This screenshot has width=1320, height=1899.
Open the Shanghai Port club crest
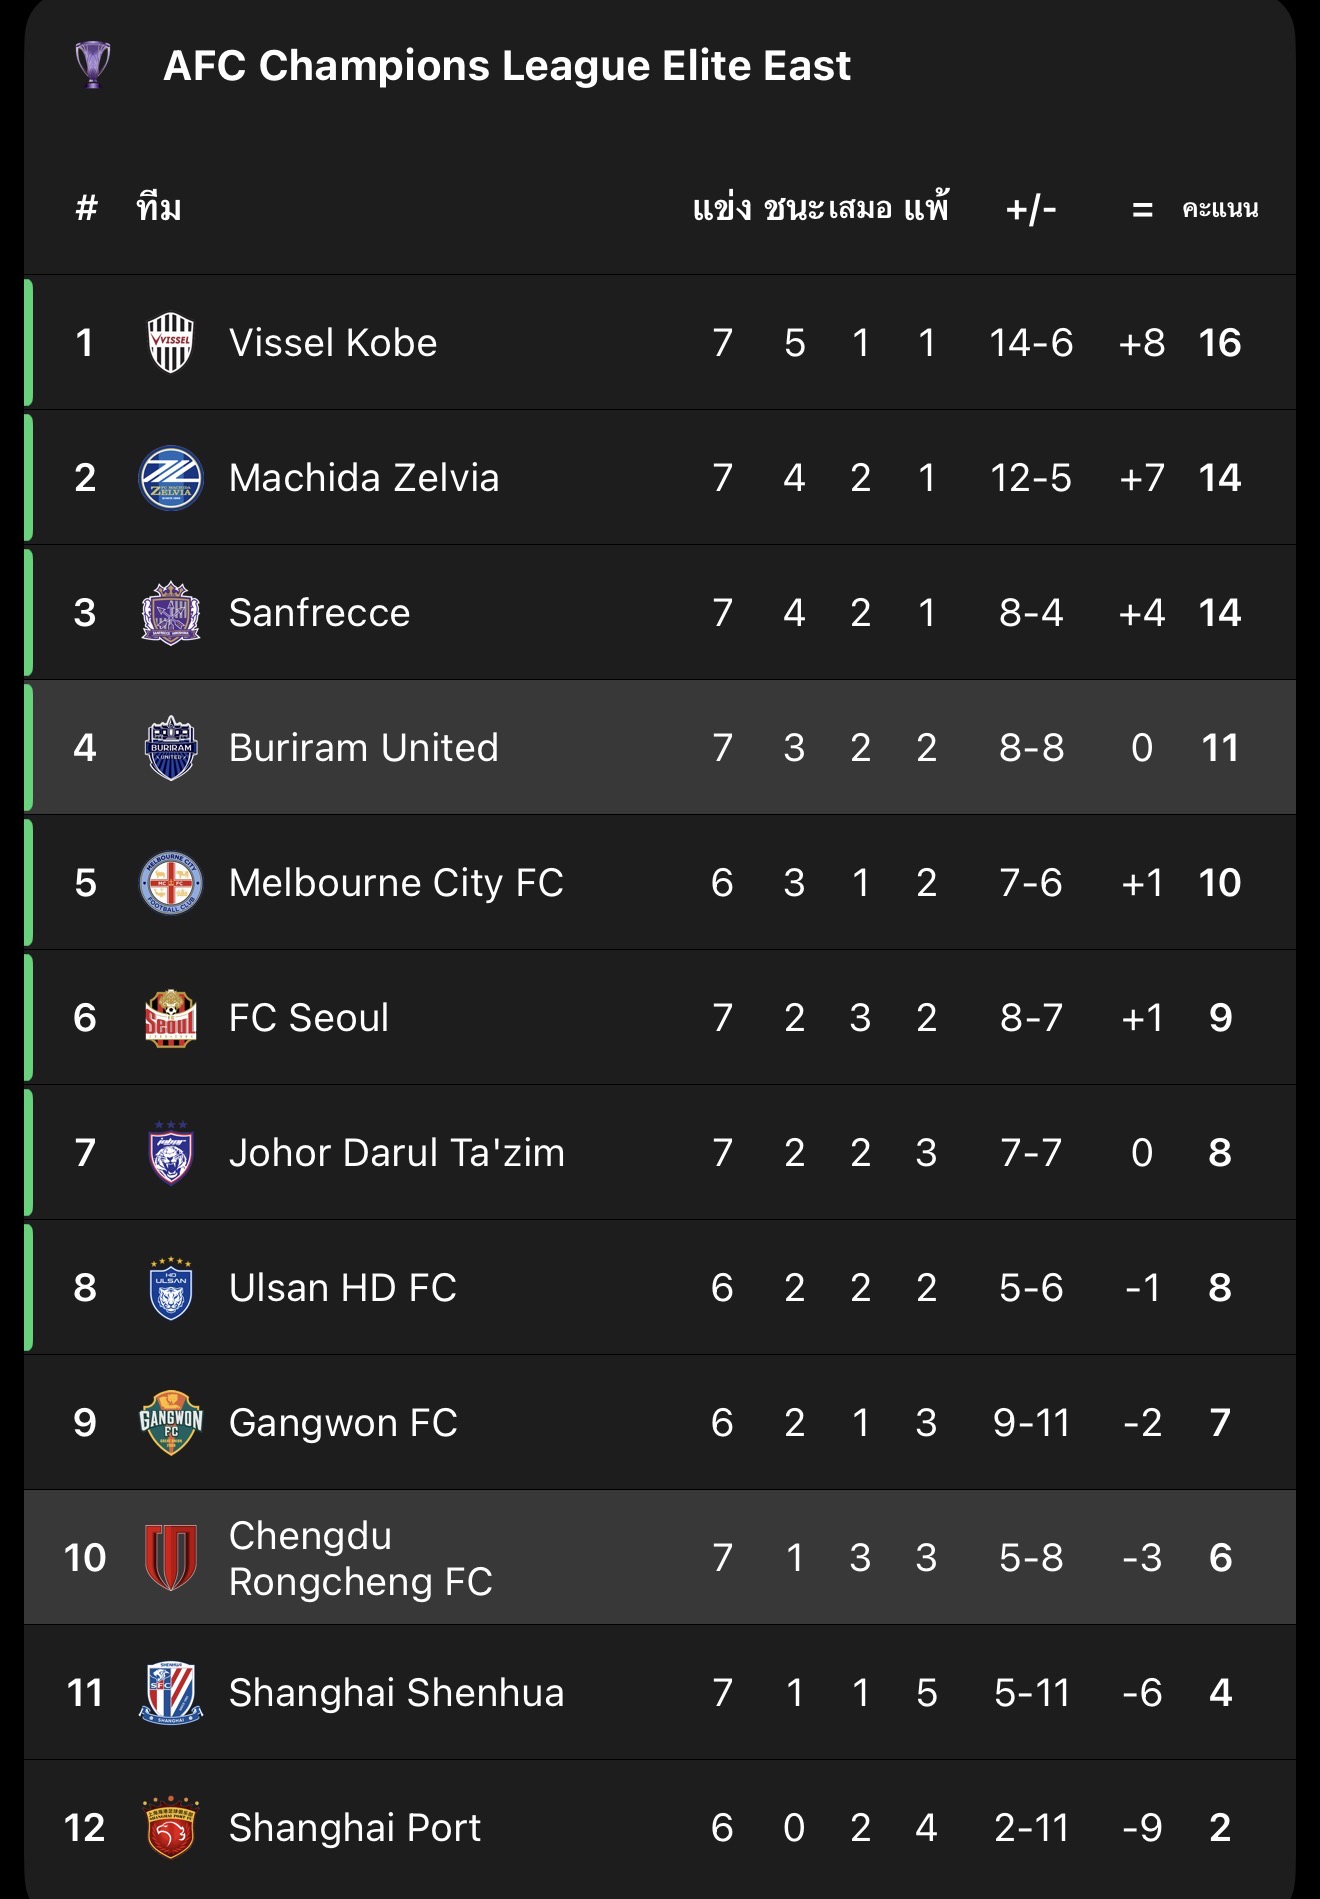coord(171,1828)
